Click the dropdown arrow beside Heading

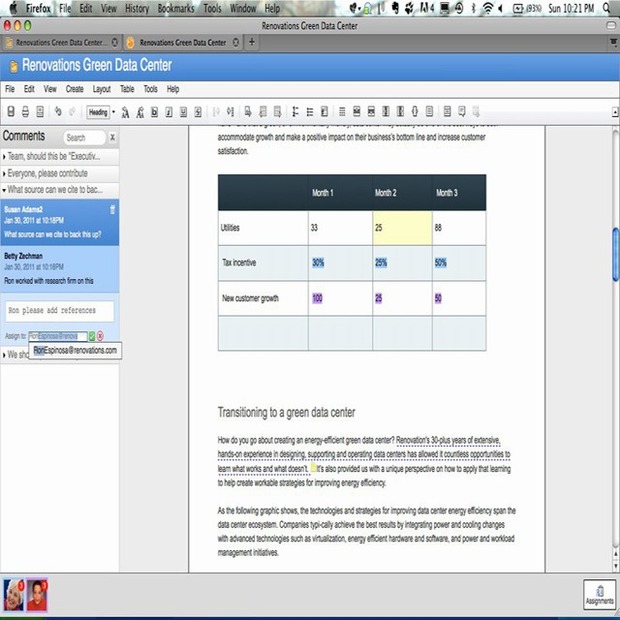113,112
